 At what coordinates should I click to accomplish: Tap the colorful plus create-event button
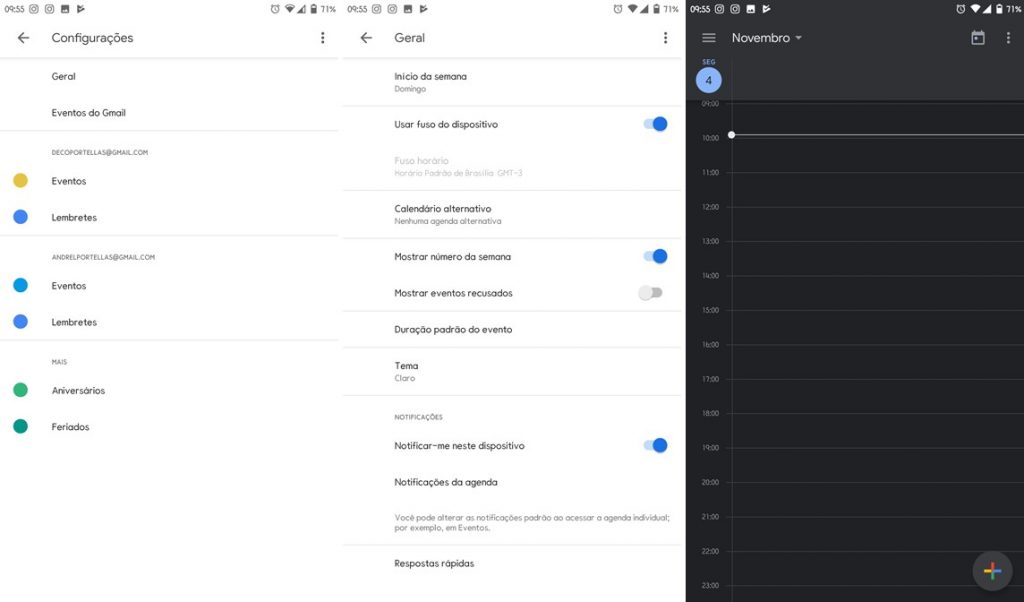(x=992, y=571)
